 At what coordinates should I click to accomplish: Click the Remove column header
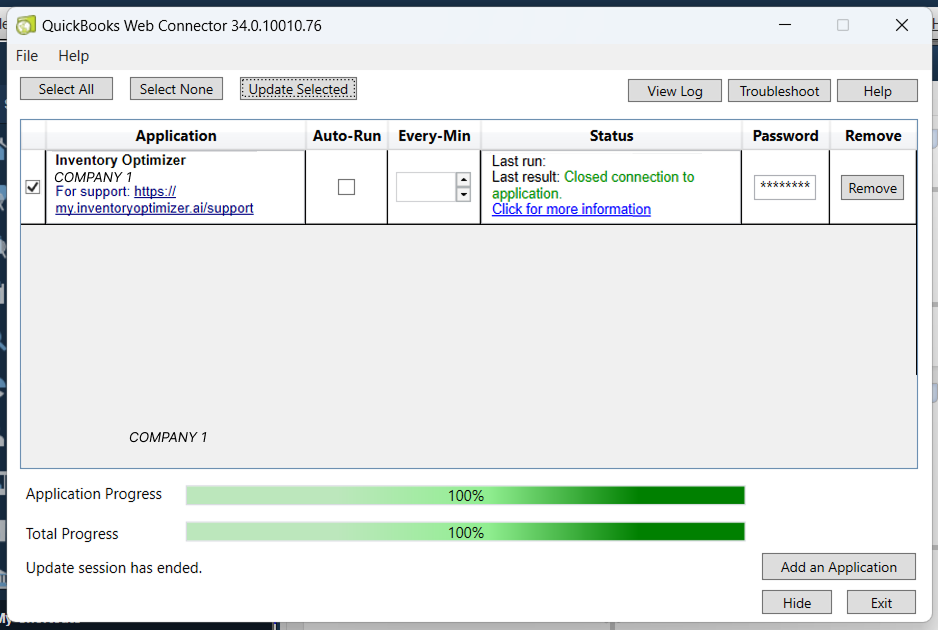873,136
